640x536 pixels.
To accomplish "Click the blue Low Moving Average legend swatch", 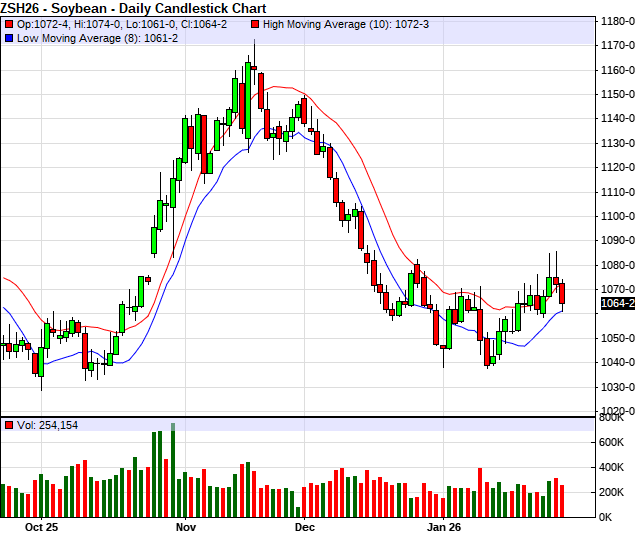I will [x=10, y=37].
